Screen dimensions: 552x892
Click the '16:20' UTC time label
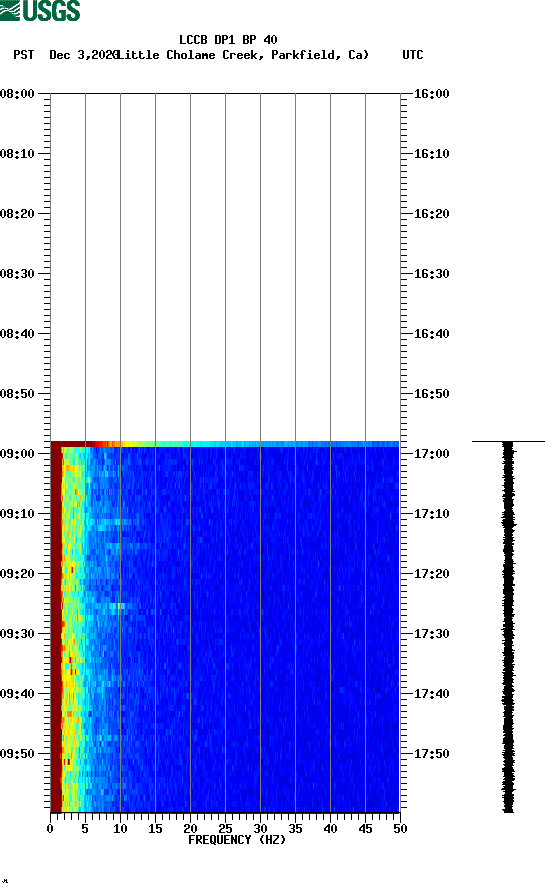(432, 214)
